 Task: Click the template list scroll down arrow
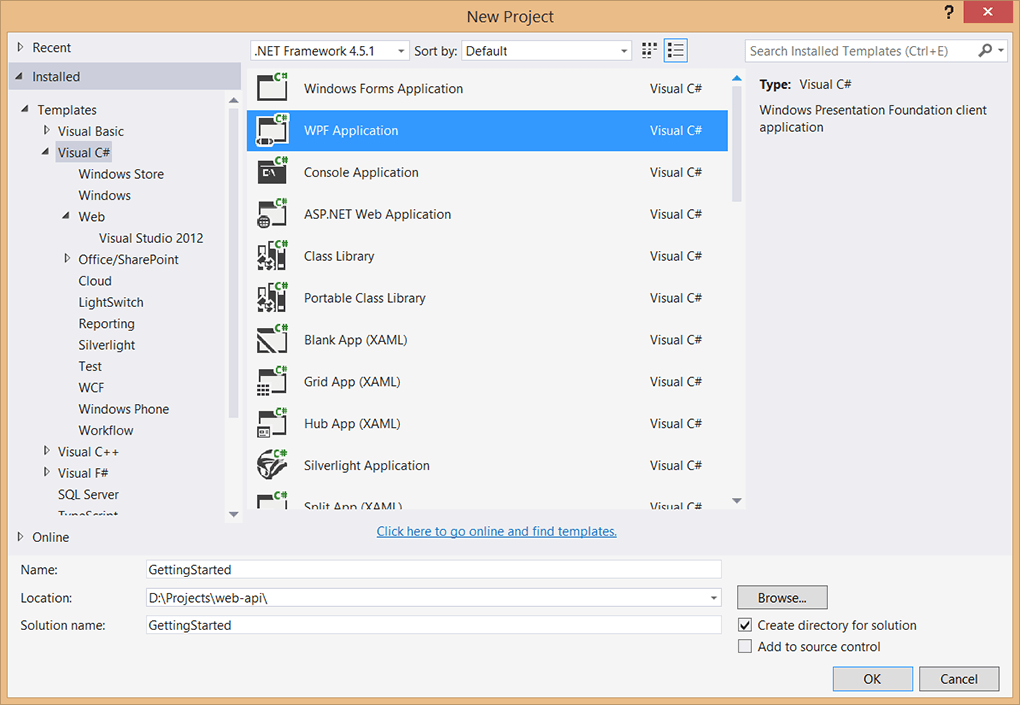[736, 501]
